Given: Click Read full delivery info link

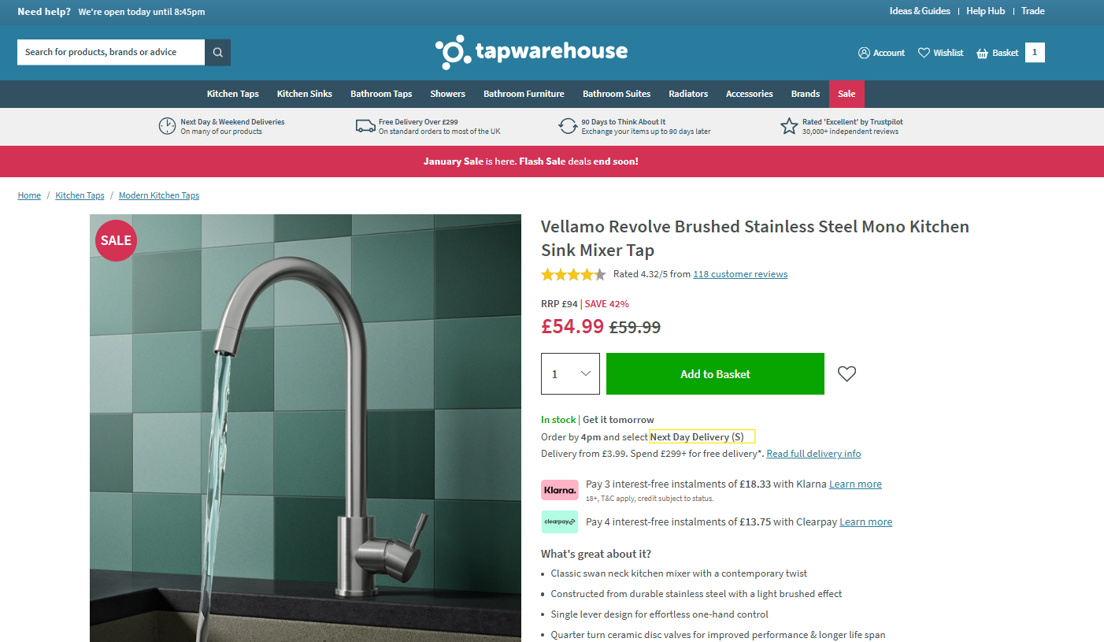Looking at the screenshot, I should [813, 454].
